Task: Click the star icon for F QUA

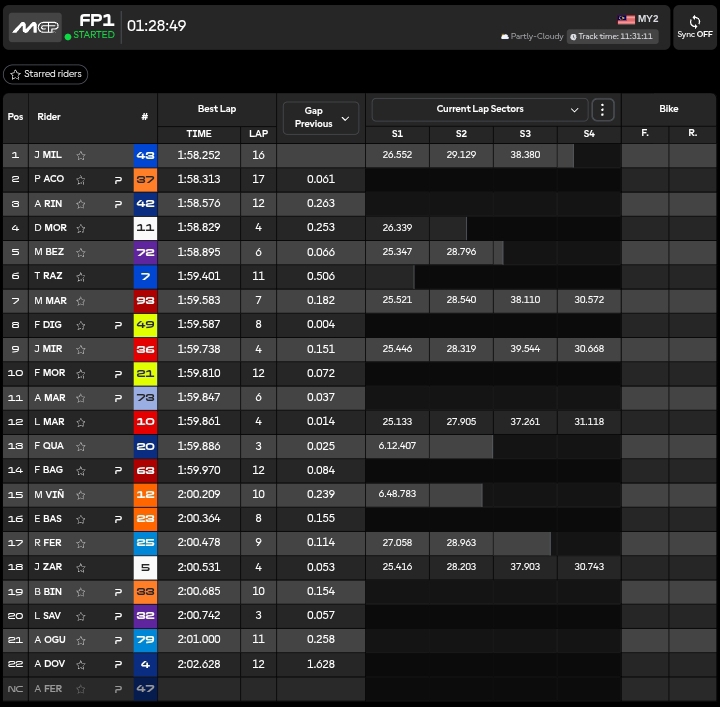Action: [81, 446]
